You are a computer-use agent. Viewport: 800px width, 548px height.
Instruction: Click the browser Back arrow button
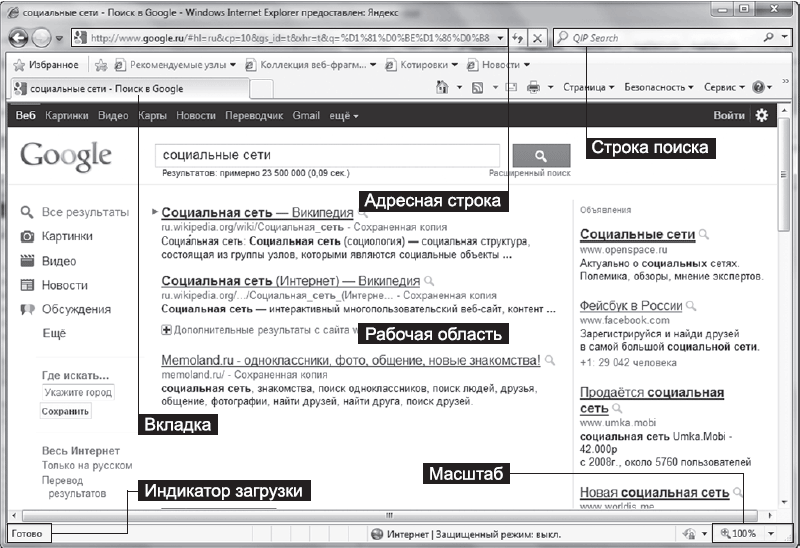click(x=19, y=38)
